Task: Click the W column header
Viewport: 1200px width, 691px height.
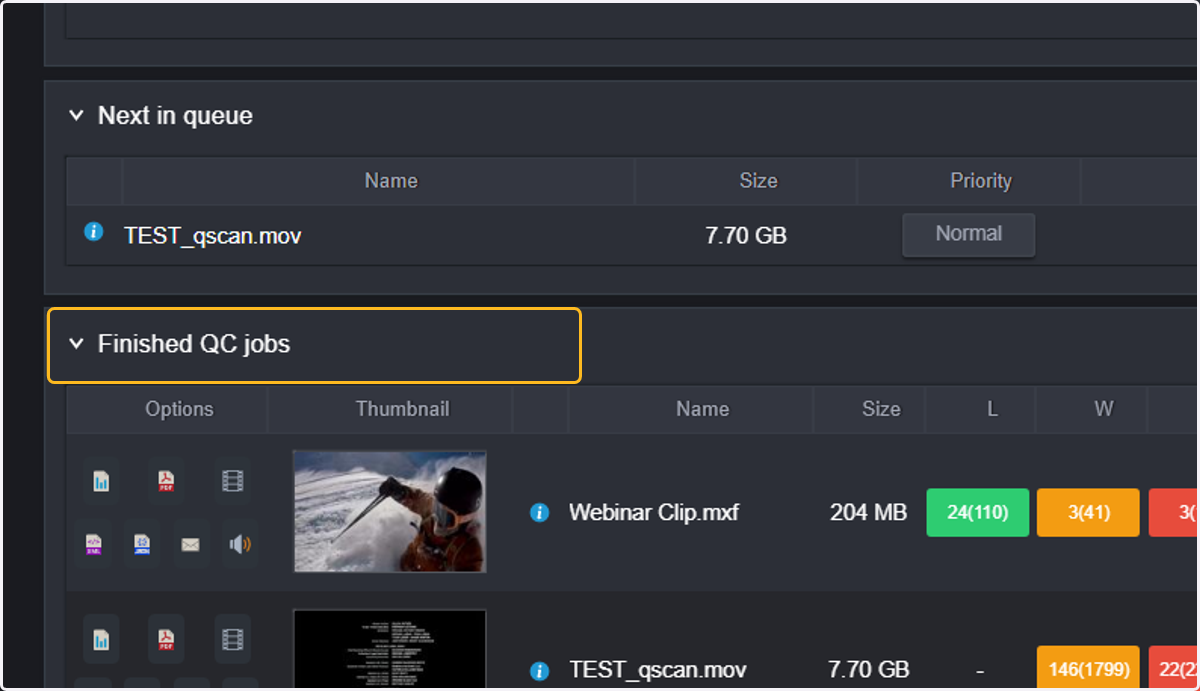Action: pyautogui.click(x=1103, y=409)
